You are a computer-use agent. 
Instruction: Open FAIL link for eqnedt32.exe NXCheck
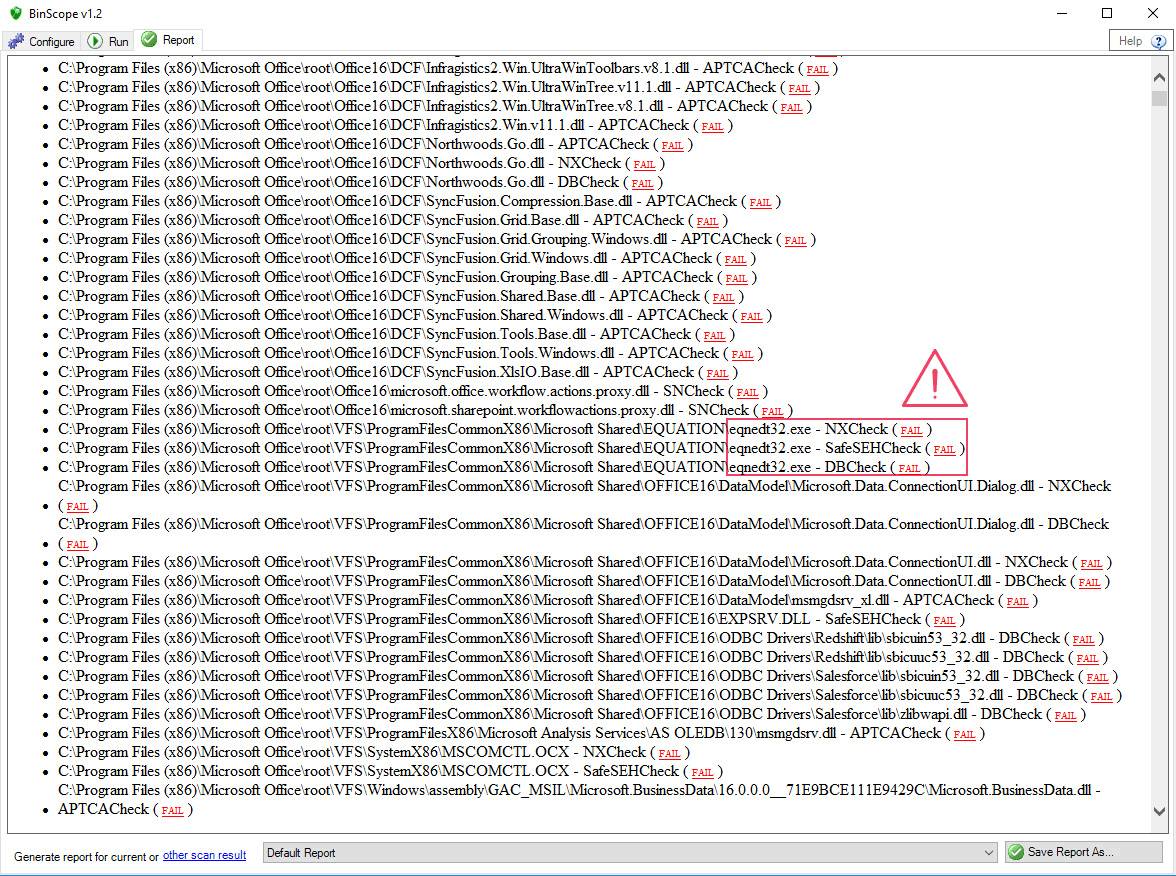(911, 430)
